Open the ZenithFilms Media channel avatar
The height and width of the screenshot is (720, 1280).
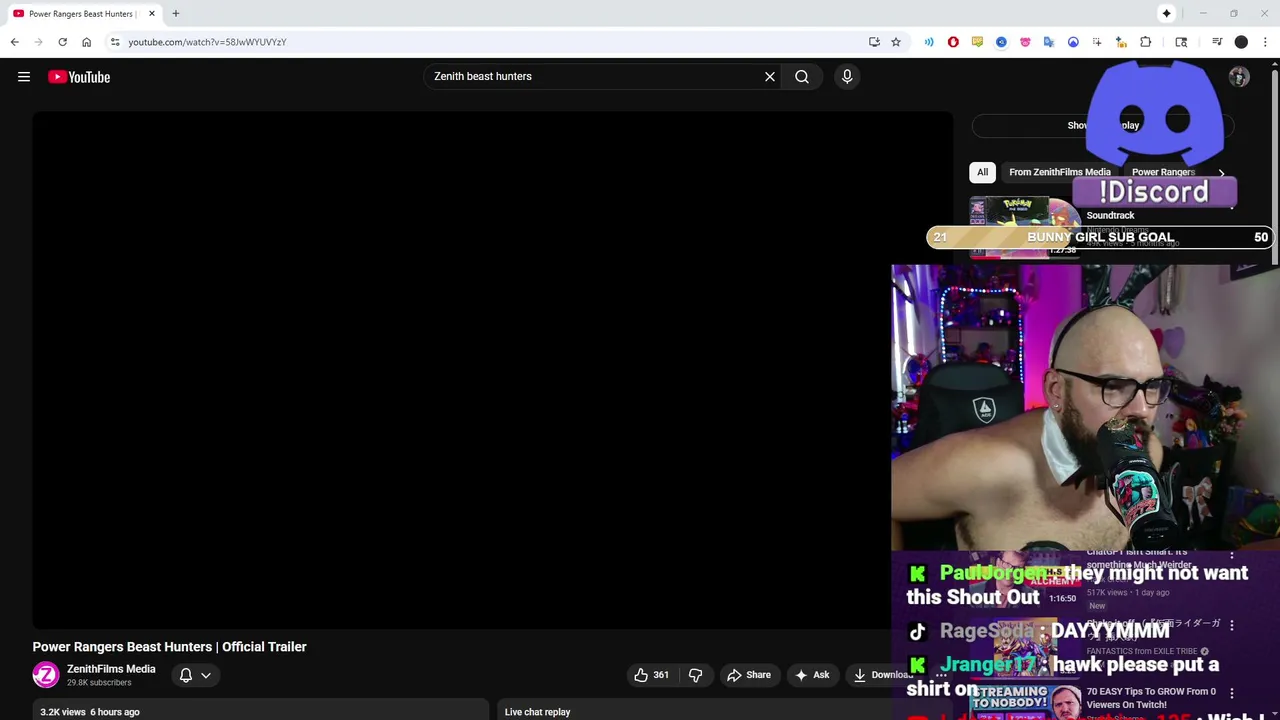[x=46, y=675]
